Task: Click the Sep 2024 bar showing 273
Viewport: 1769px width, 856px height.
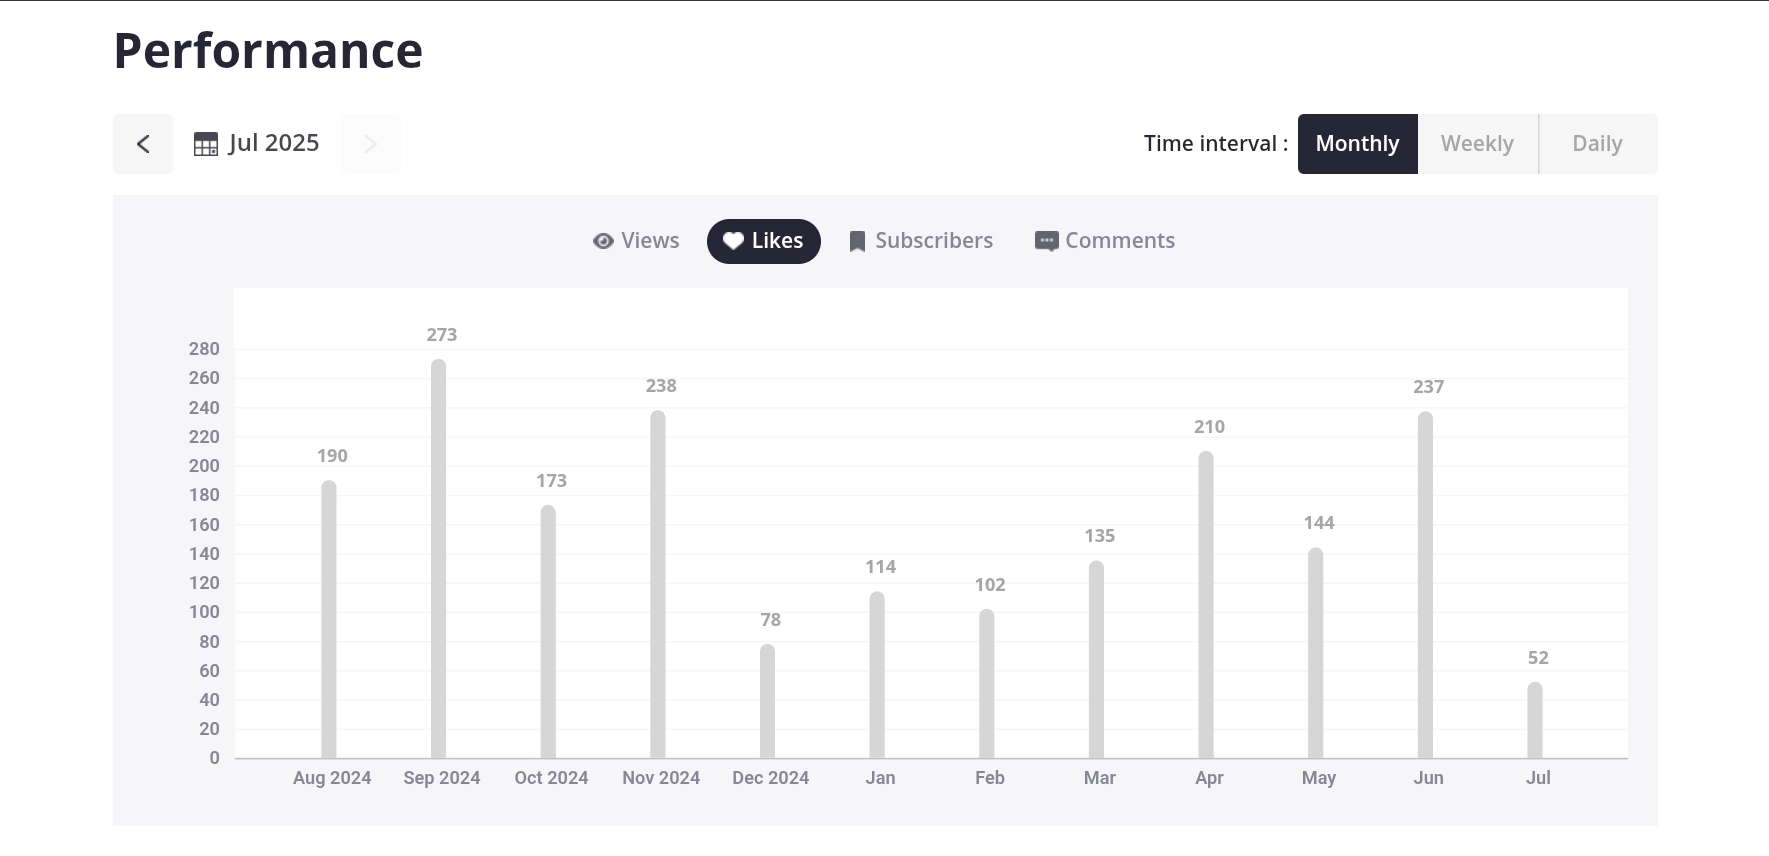Action: click(x=439, y=560)
